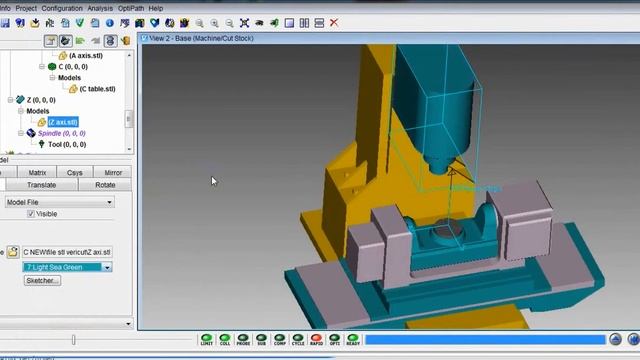Click the Zoom Out magnifier icon
The width and height of the screenshot is (640, 360).
[229, 23]
